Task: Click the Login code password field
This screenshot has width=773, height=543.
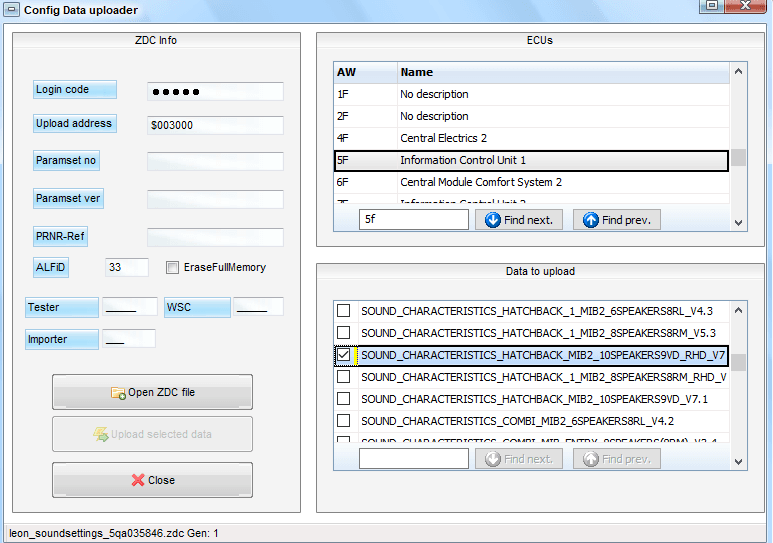Action: 215,92
